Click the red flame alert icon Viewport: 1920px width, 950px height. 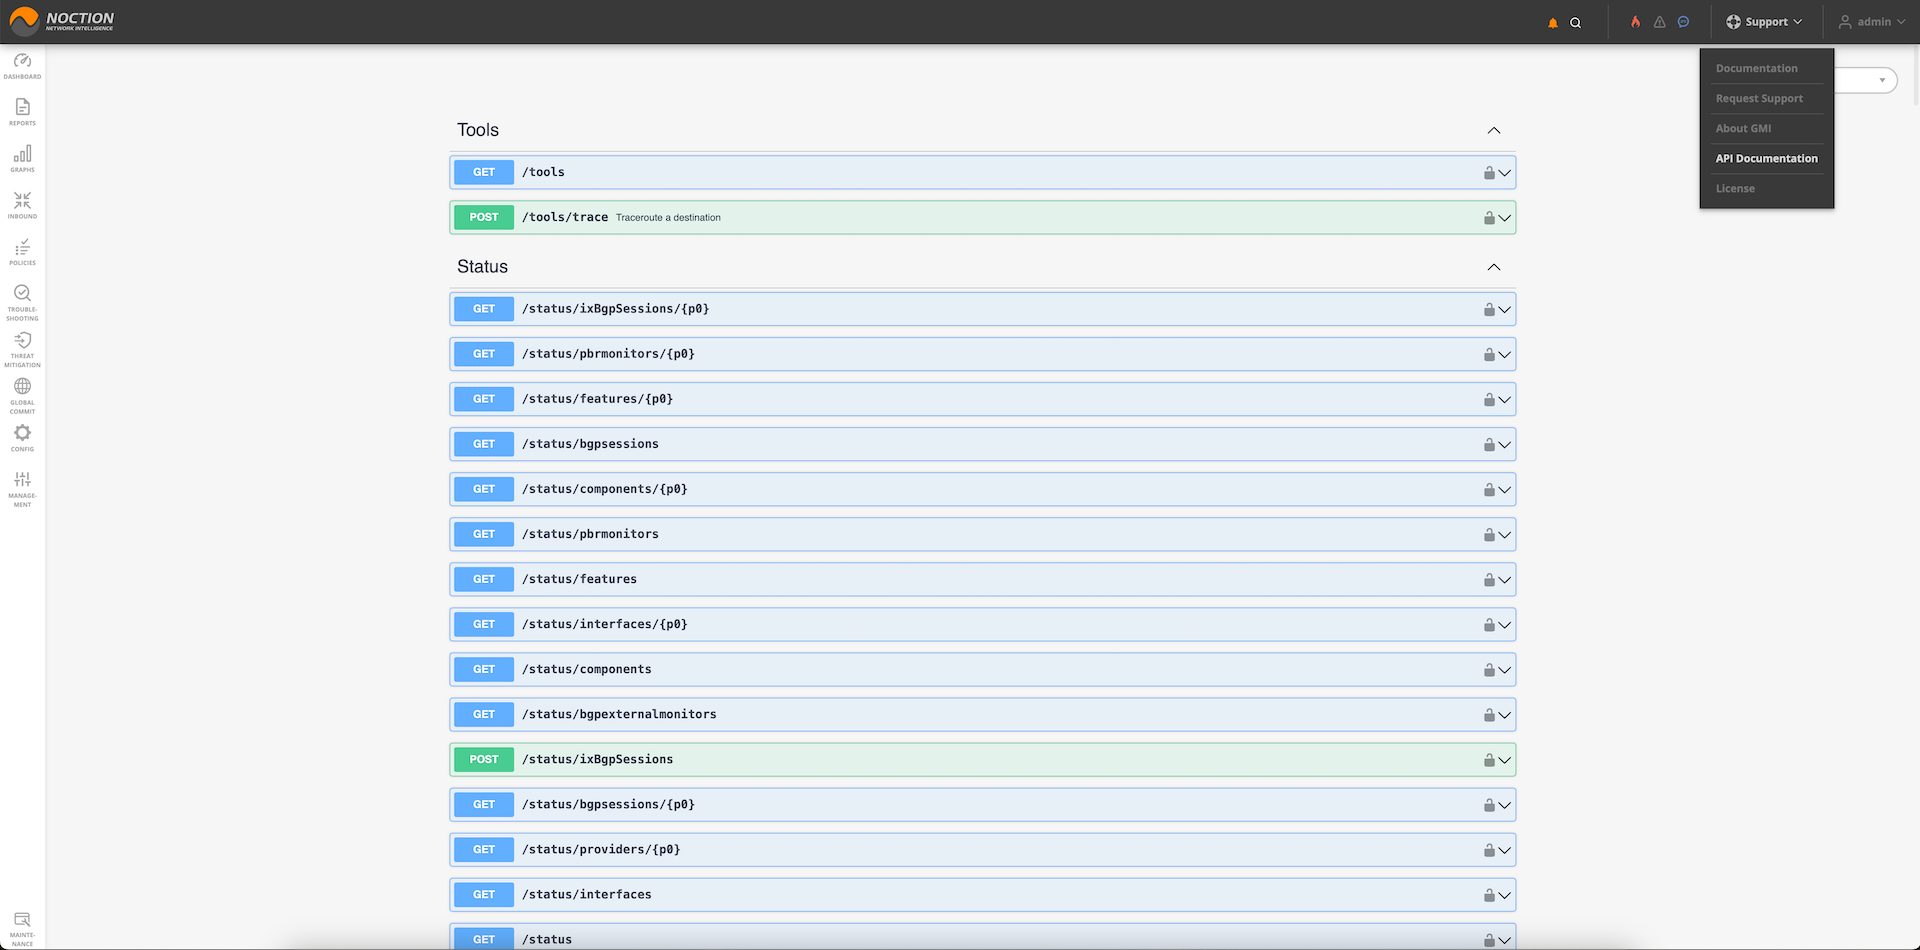1636,21
